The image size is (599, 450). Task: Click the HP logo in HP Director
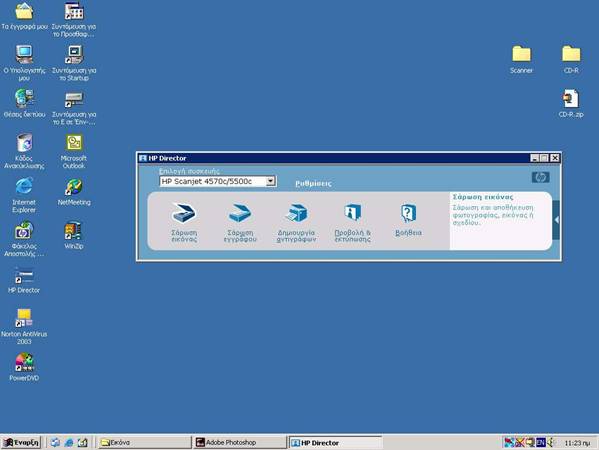pyautogui.click(x=541, y=177)
